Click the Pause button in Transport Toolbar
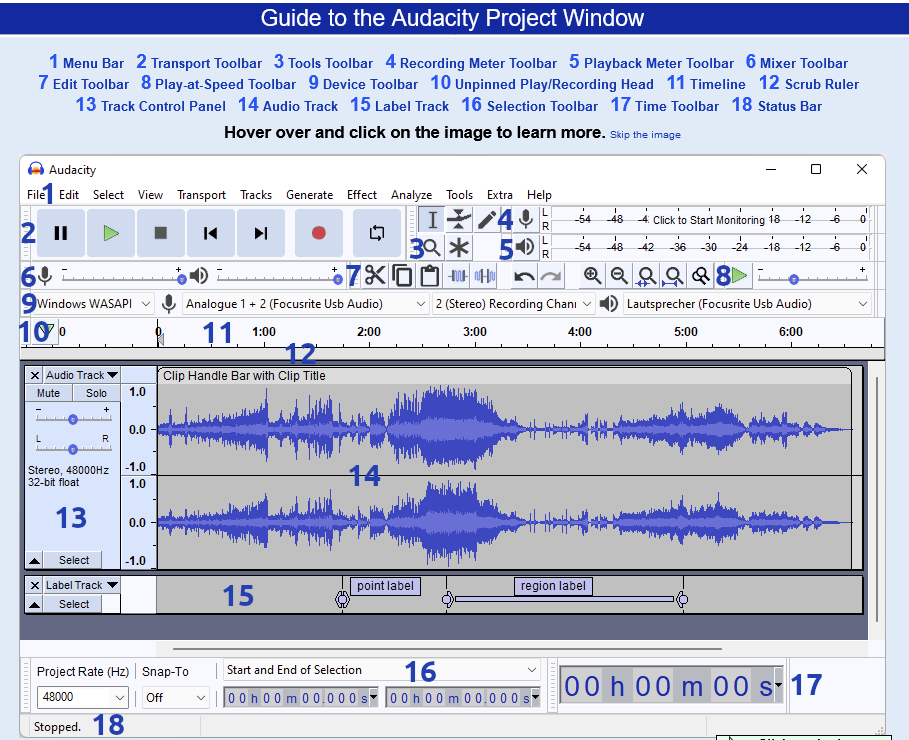909x740 pixels. click(x=61, y=233)
